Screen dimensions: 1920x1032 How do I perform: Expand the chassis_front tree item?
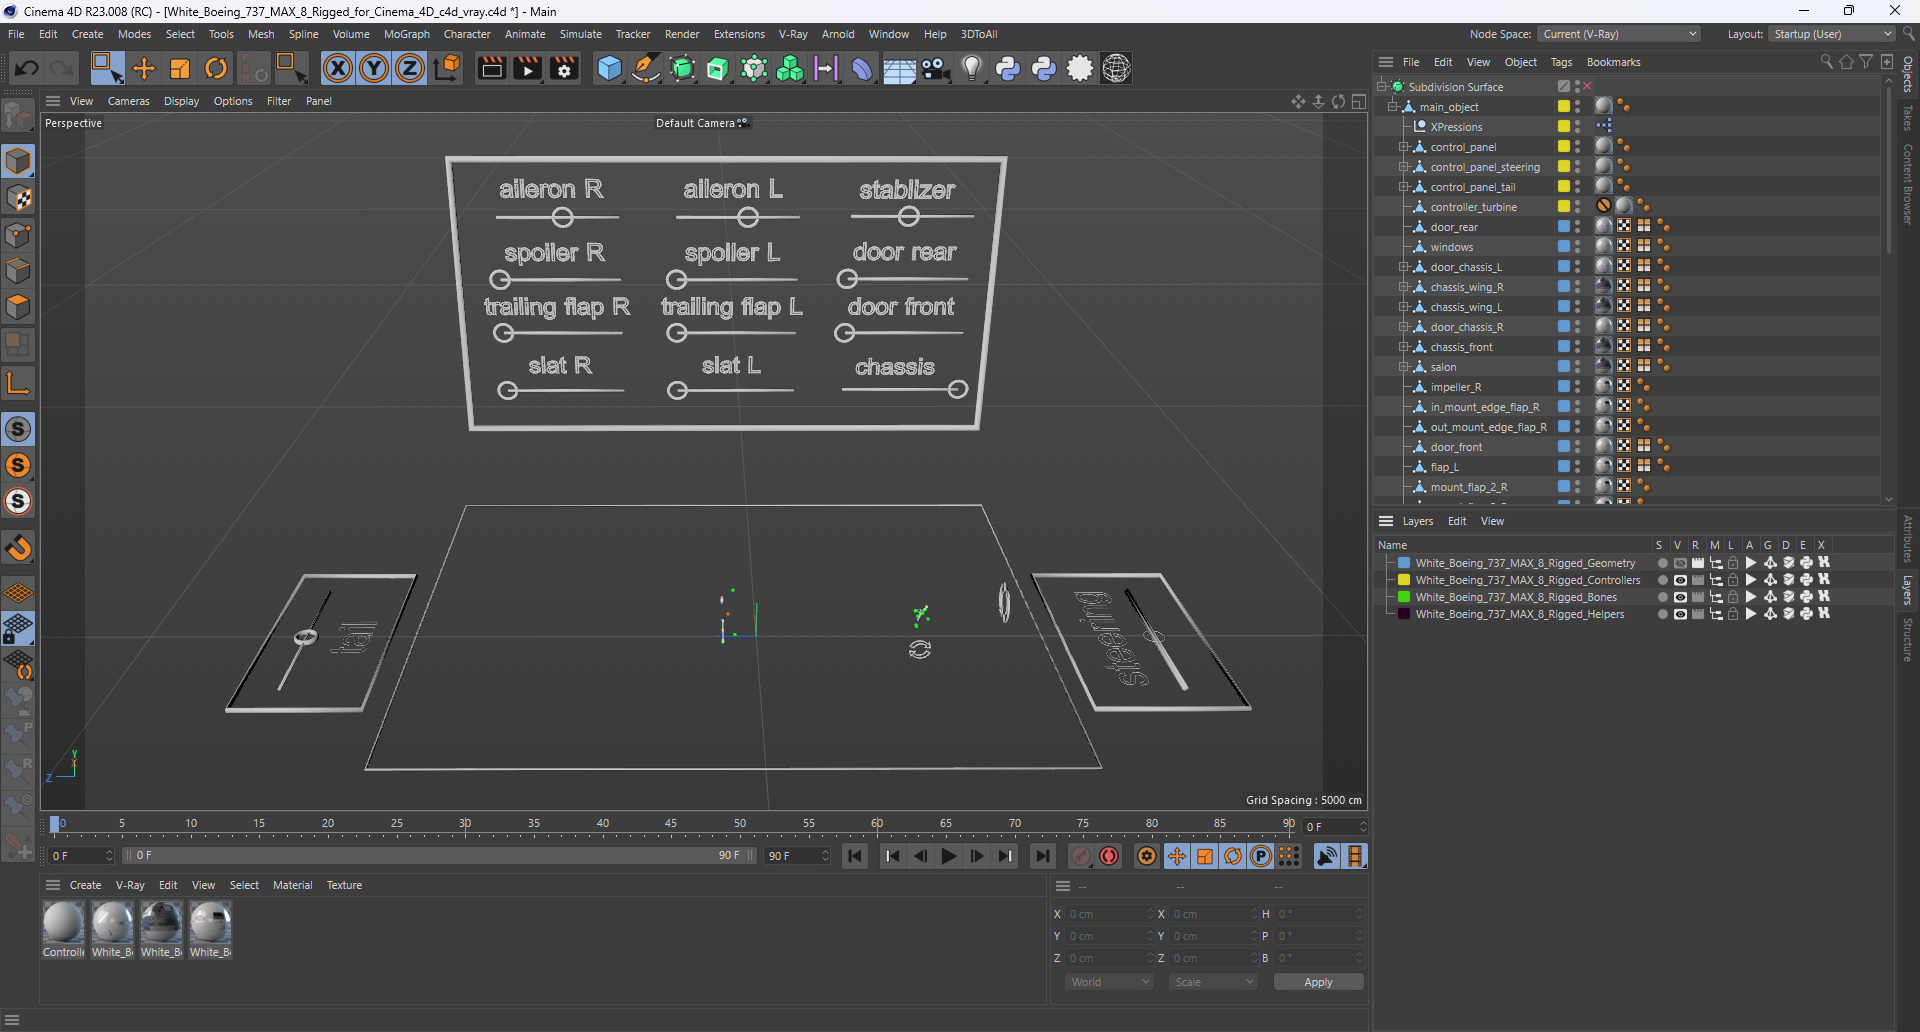coord(1404,347)
